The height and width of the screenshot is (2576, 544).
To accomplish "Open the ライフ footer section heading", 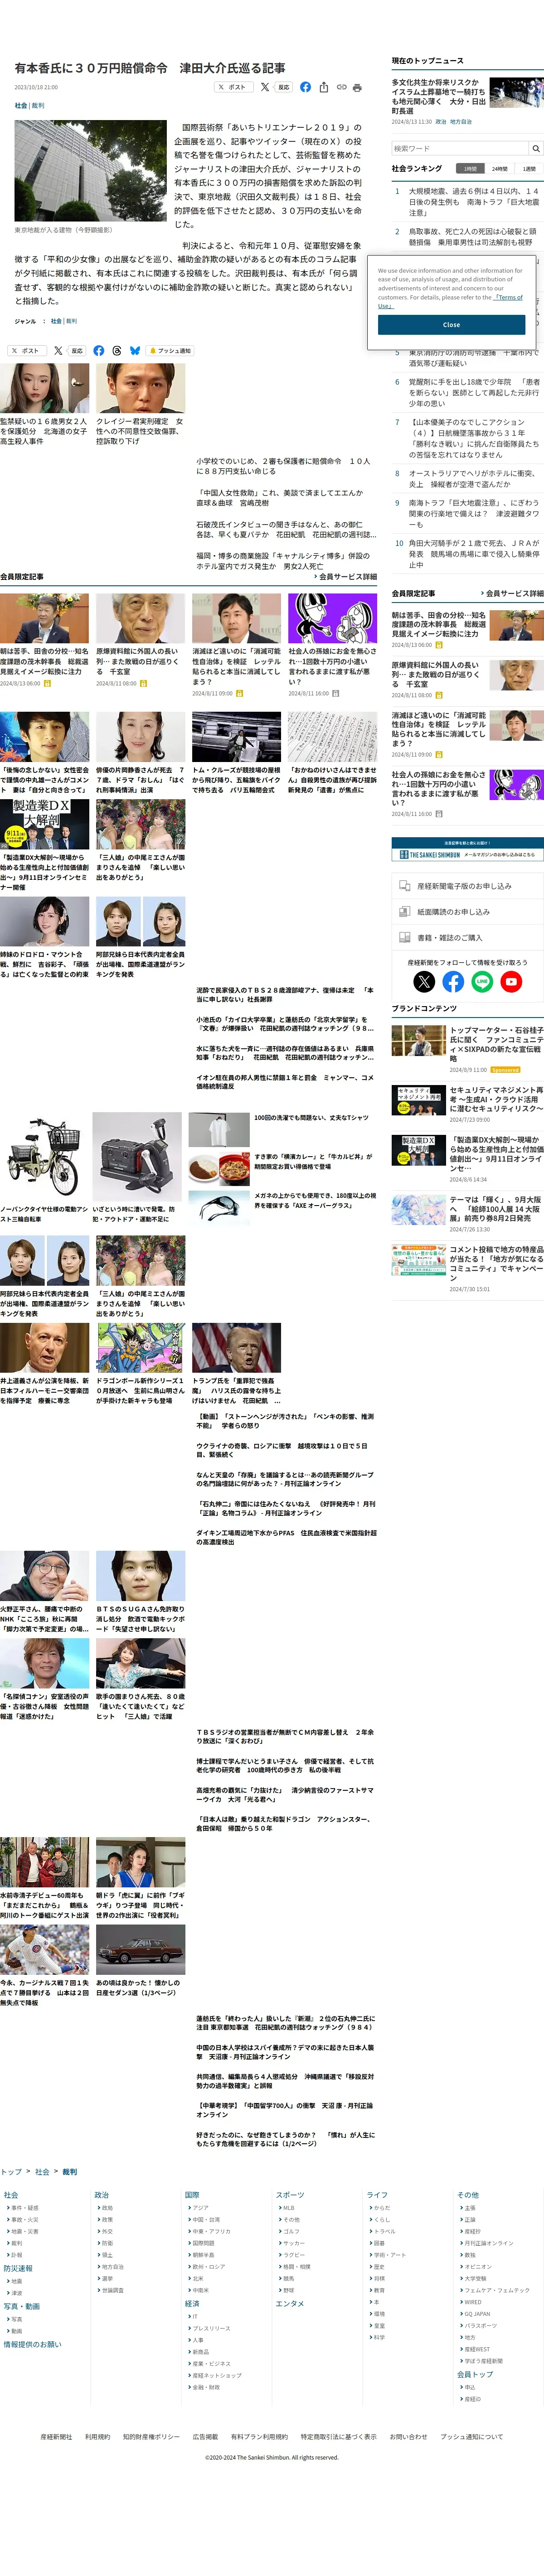I will [377, 2194].
